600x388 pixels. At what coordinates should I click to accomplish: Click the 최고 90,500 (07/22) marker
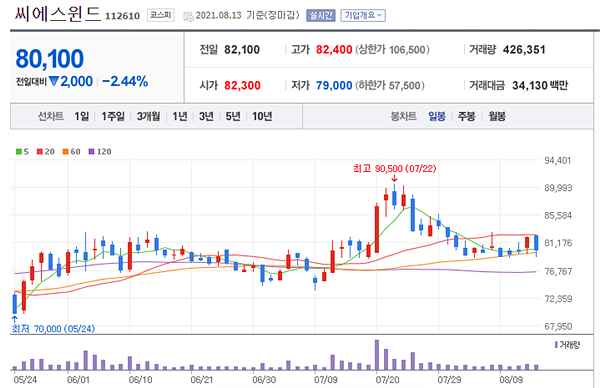tap(395, 168)
